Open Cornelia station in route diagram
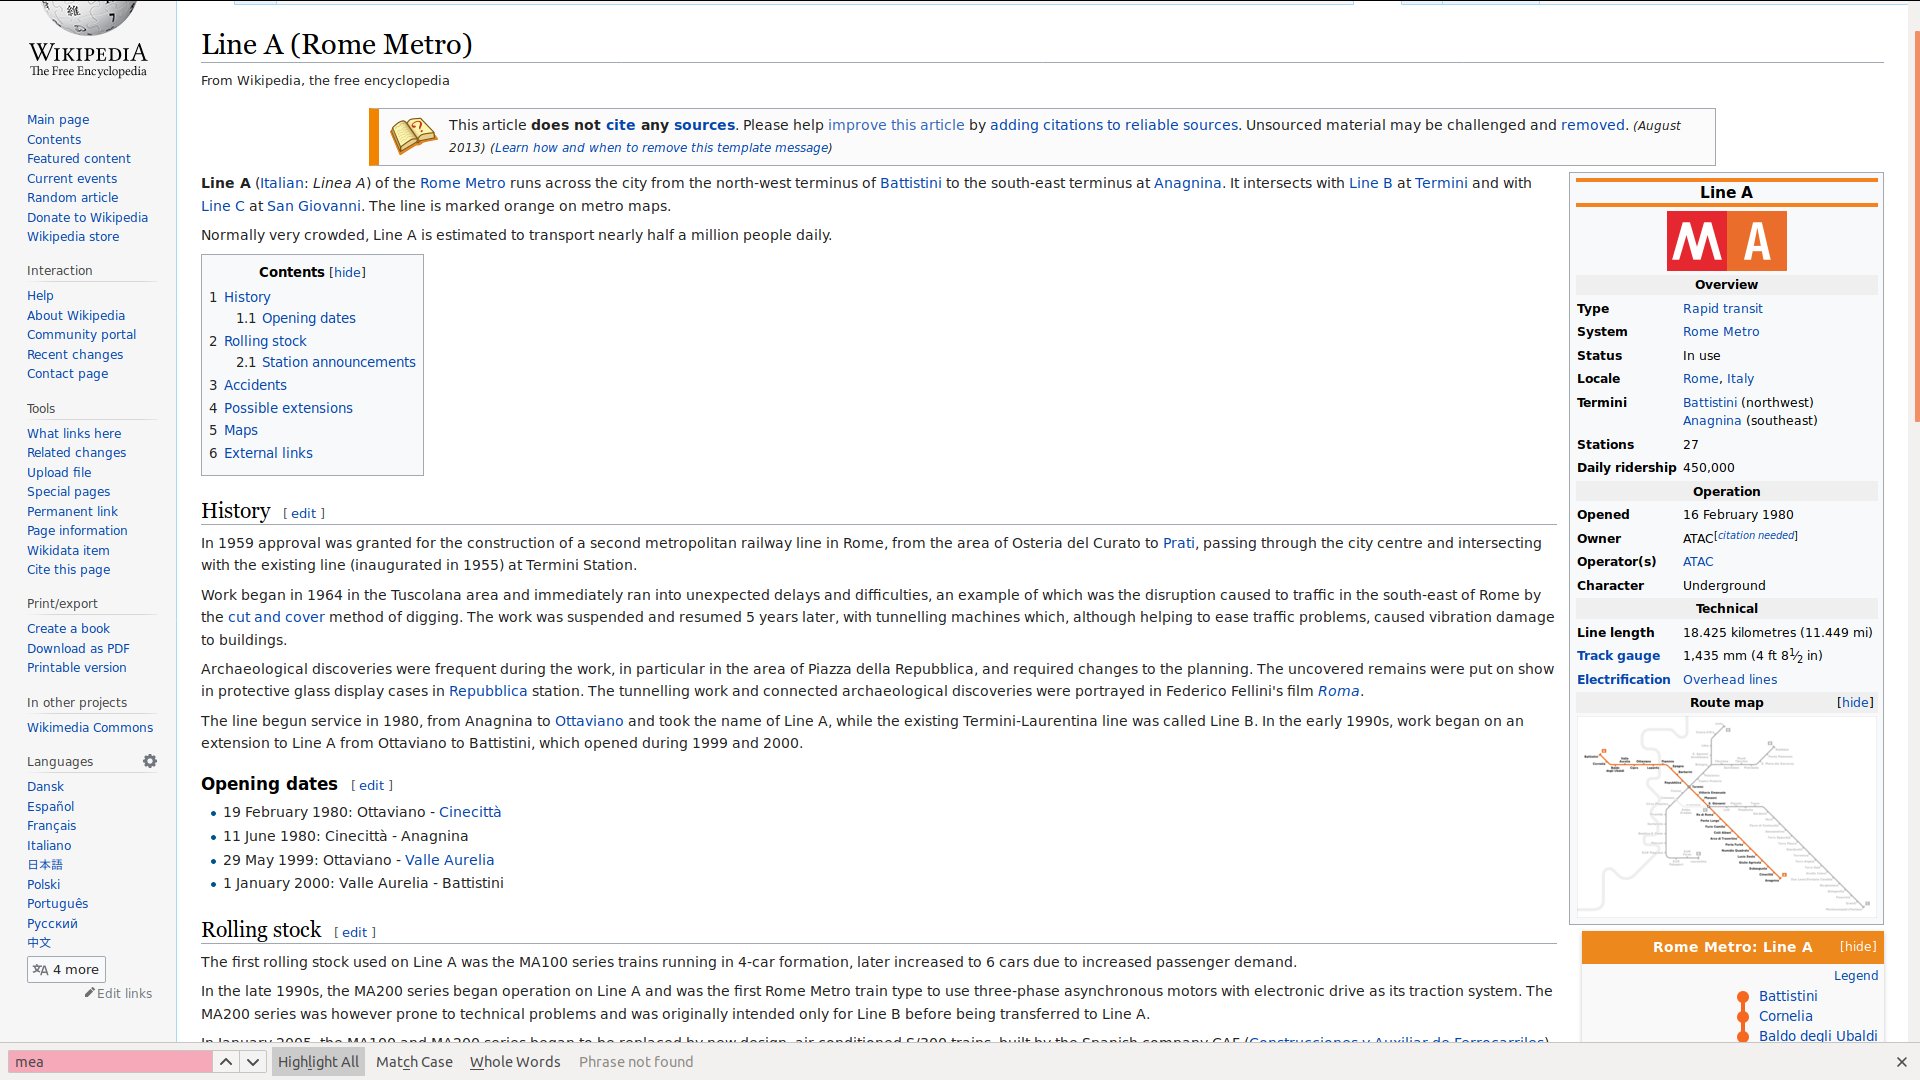Viewport: 1920px width, 1080px height. pyautogui.click(x=1785, y=1016)
